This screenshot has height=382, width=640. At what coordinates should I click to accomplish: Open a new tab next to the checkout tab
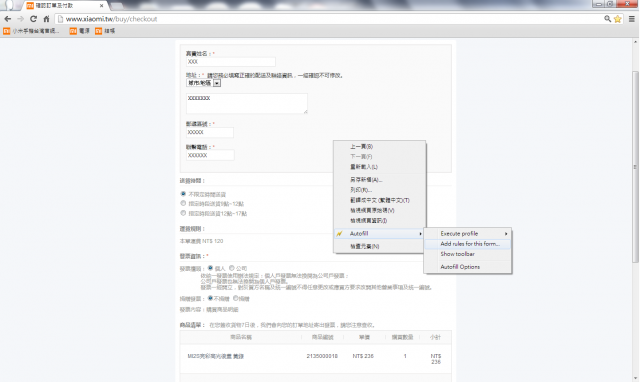tap(117, 6)
